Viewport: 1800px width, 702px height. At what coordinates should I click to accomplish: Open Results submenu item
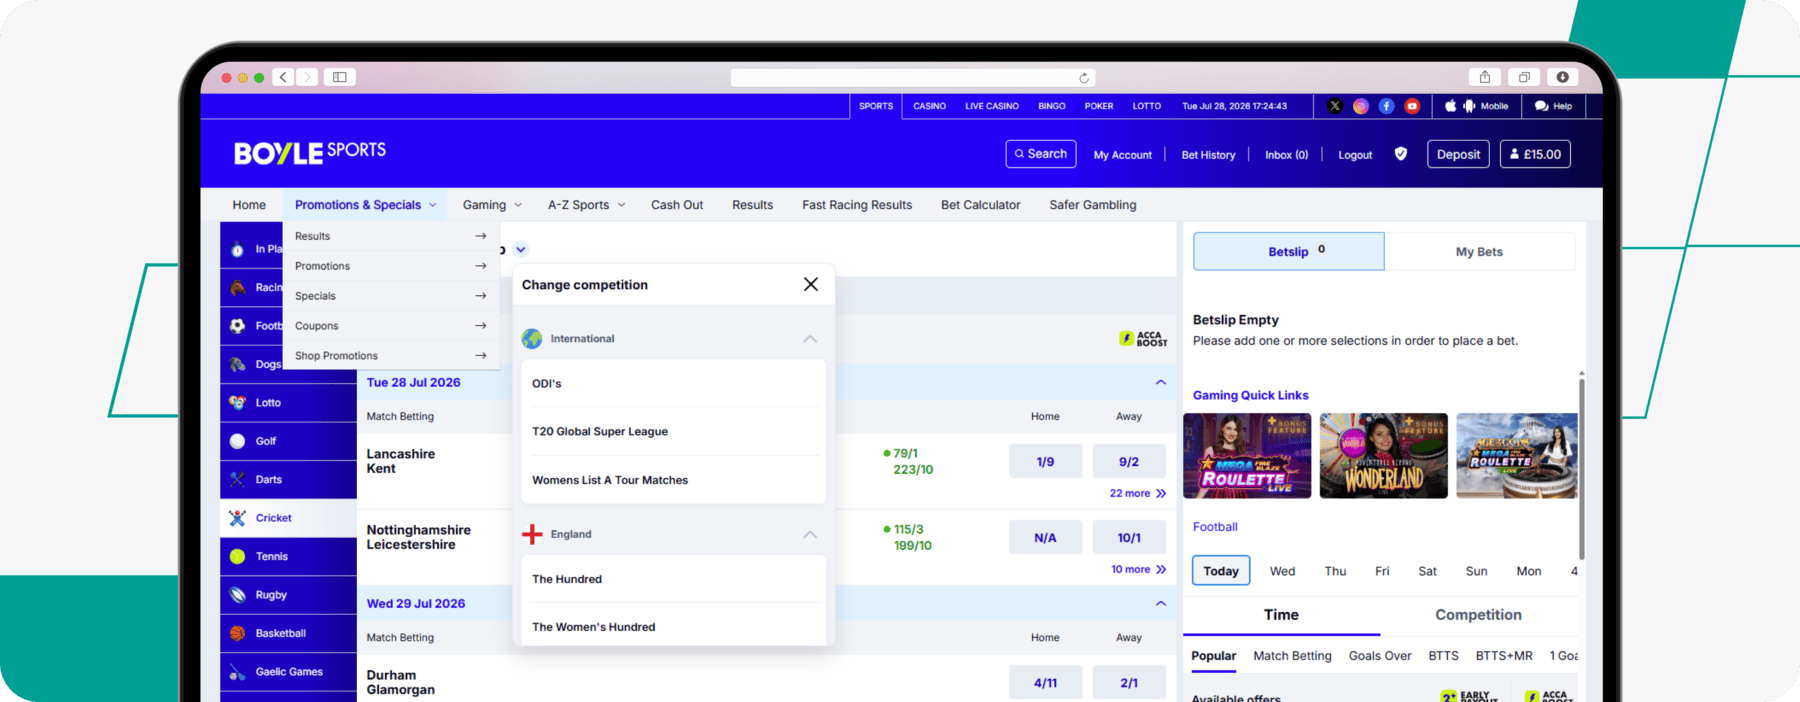[x=390, y=236]
